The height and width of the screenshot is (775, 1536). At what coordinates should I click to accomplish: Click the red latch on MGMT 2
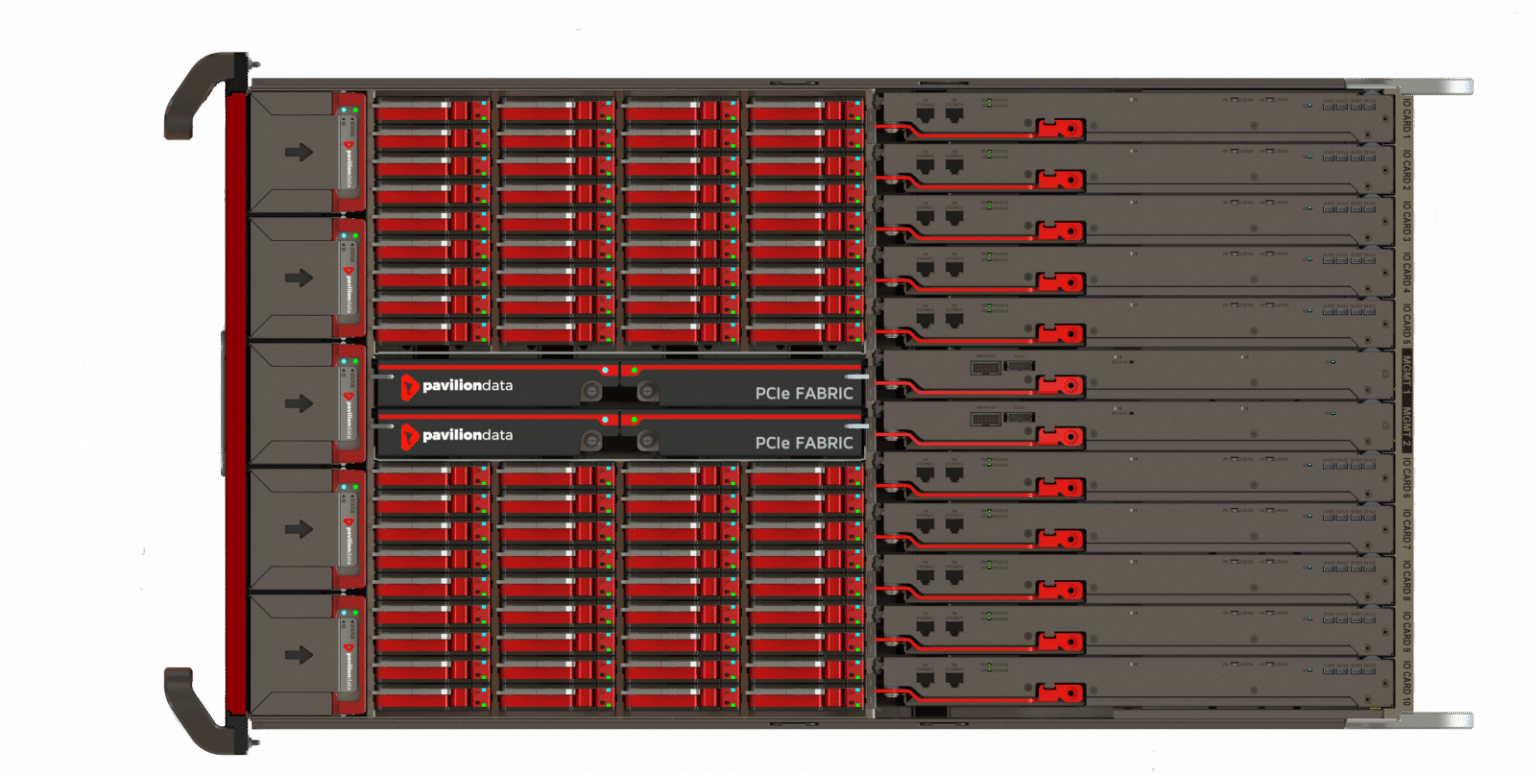(1060, 436)
